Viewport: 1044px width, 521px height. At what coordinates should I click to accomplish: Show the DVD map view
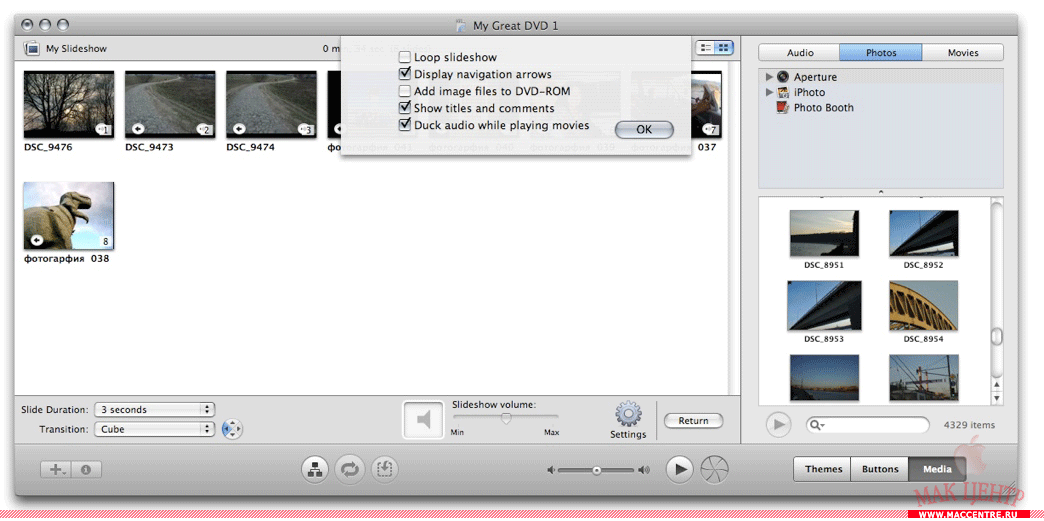[x=314, y=470]
